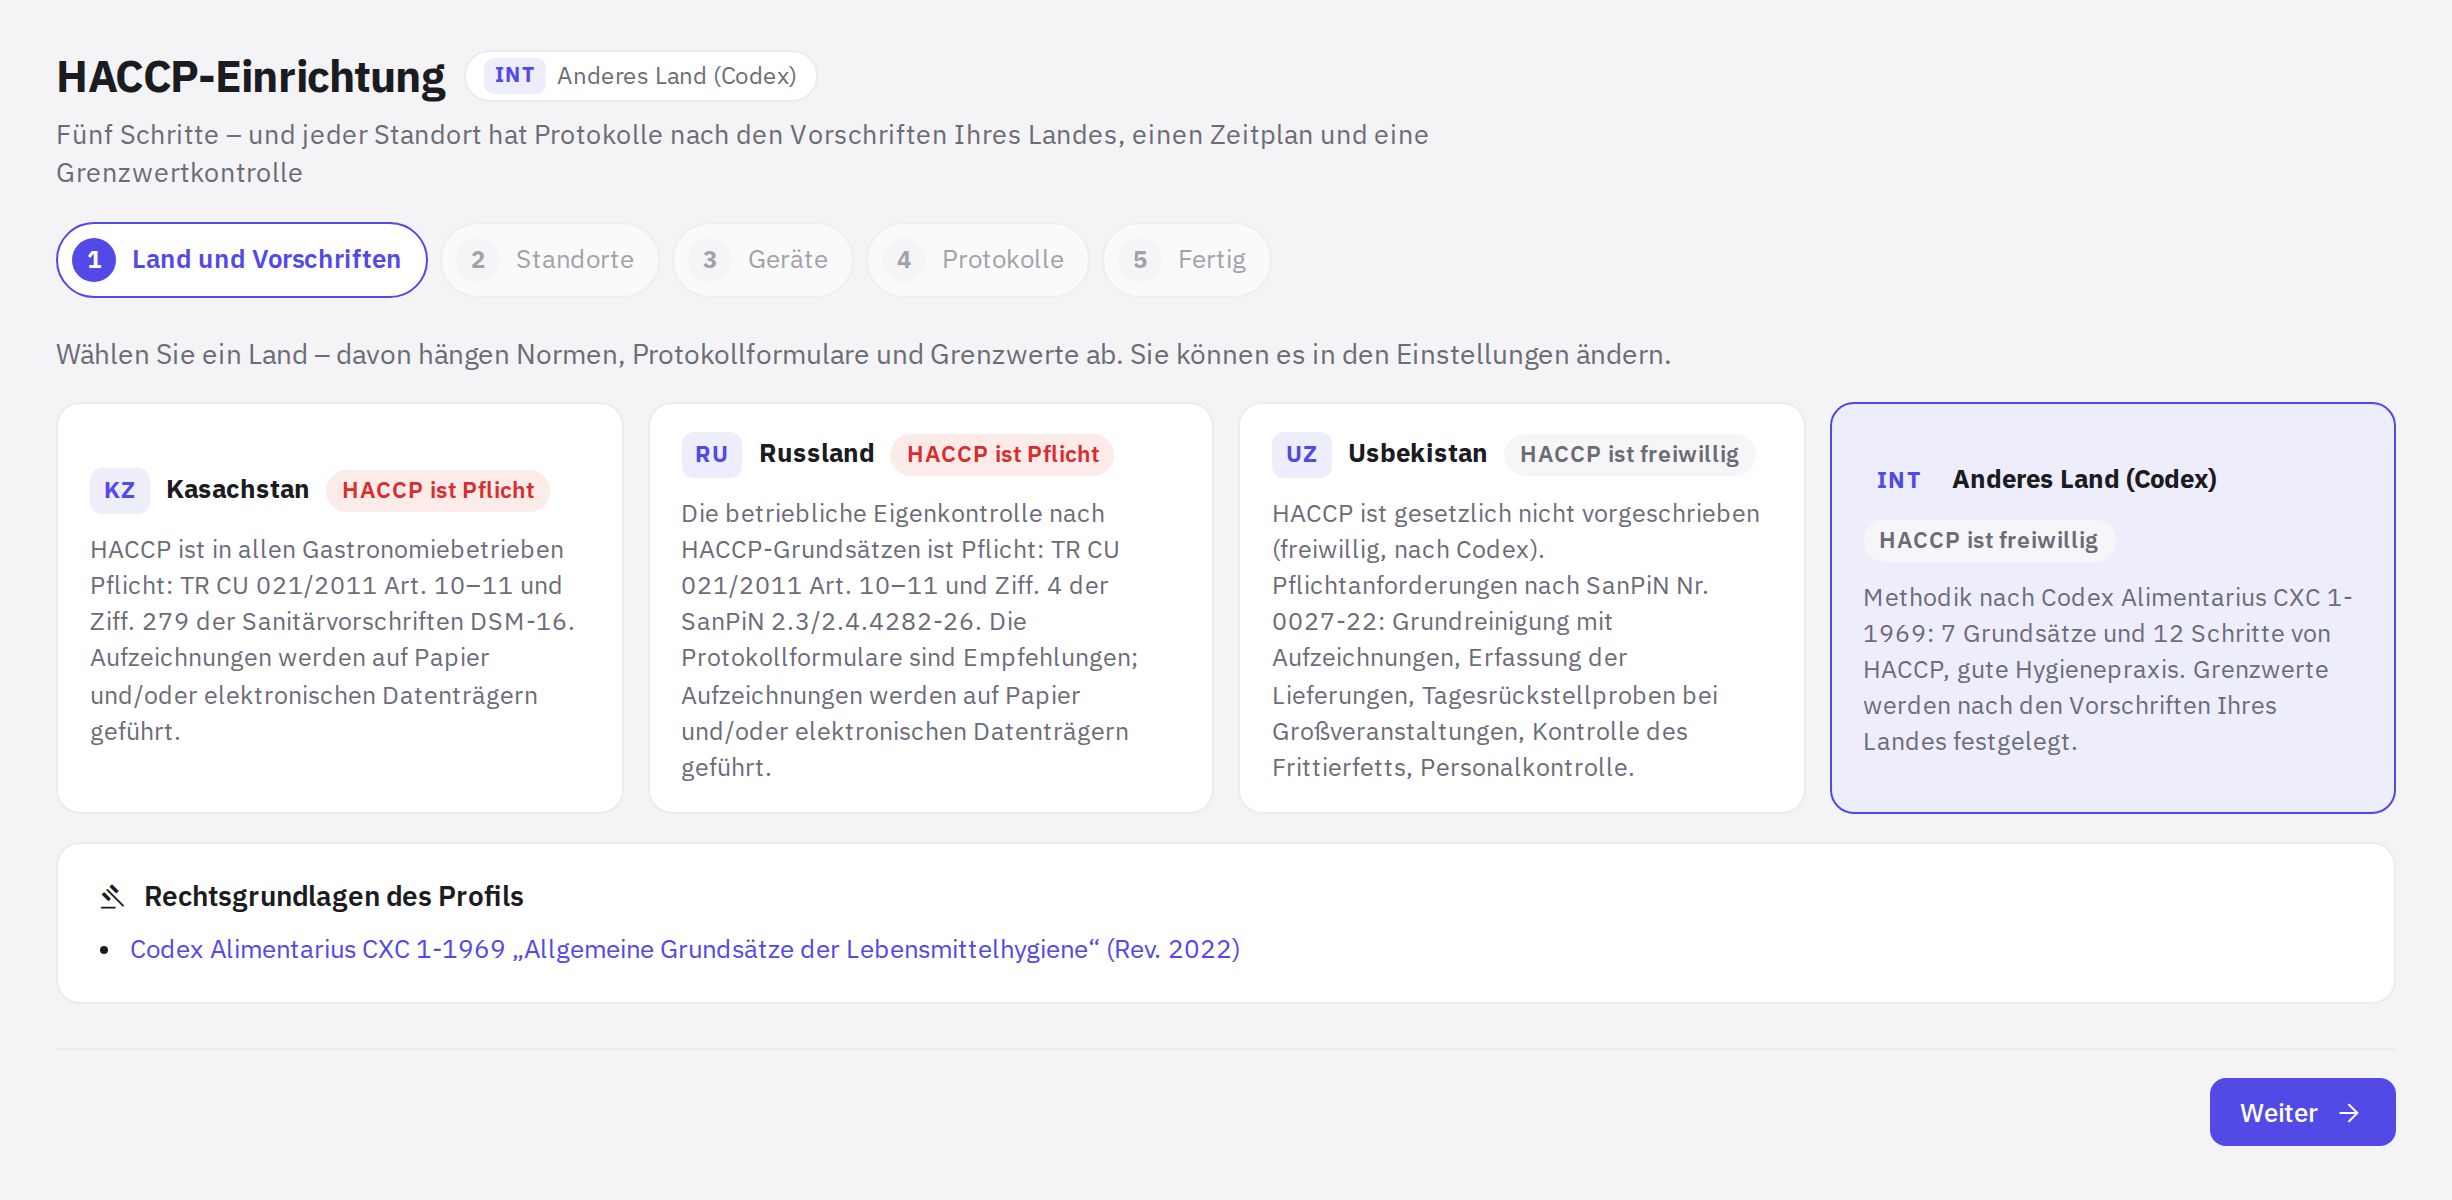
Task: Open the Land und Vorschriften step
Action: [x=242, y=260]
